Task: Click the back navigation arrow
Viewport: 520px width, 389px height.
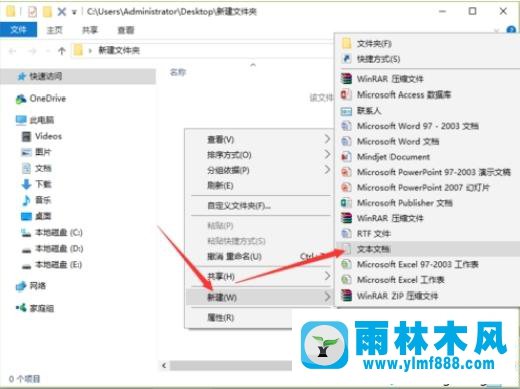Action: (13, 51)
